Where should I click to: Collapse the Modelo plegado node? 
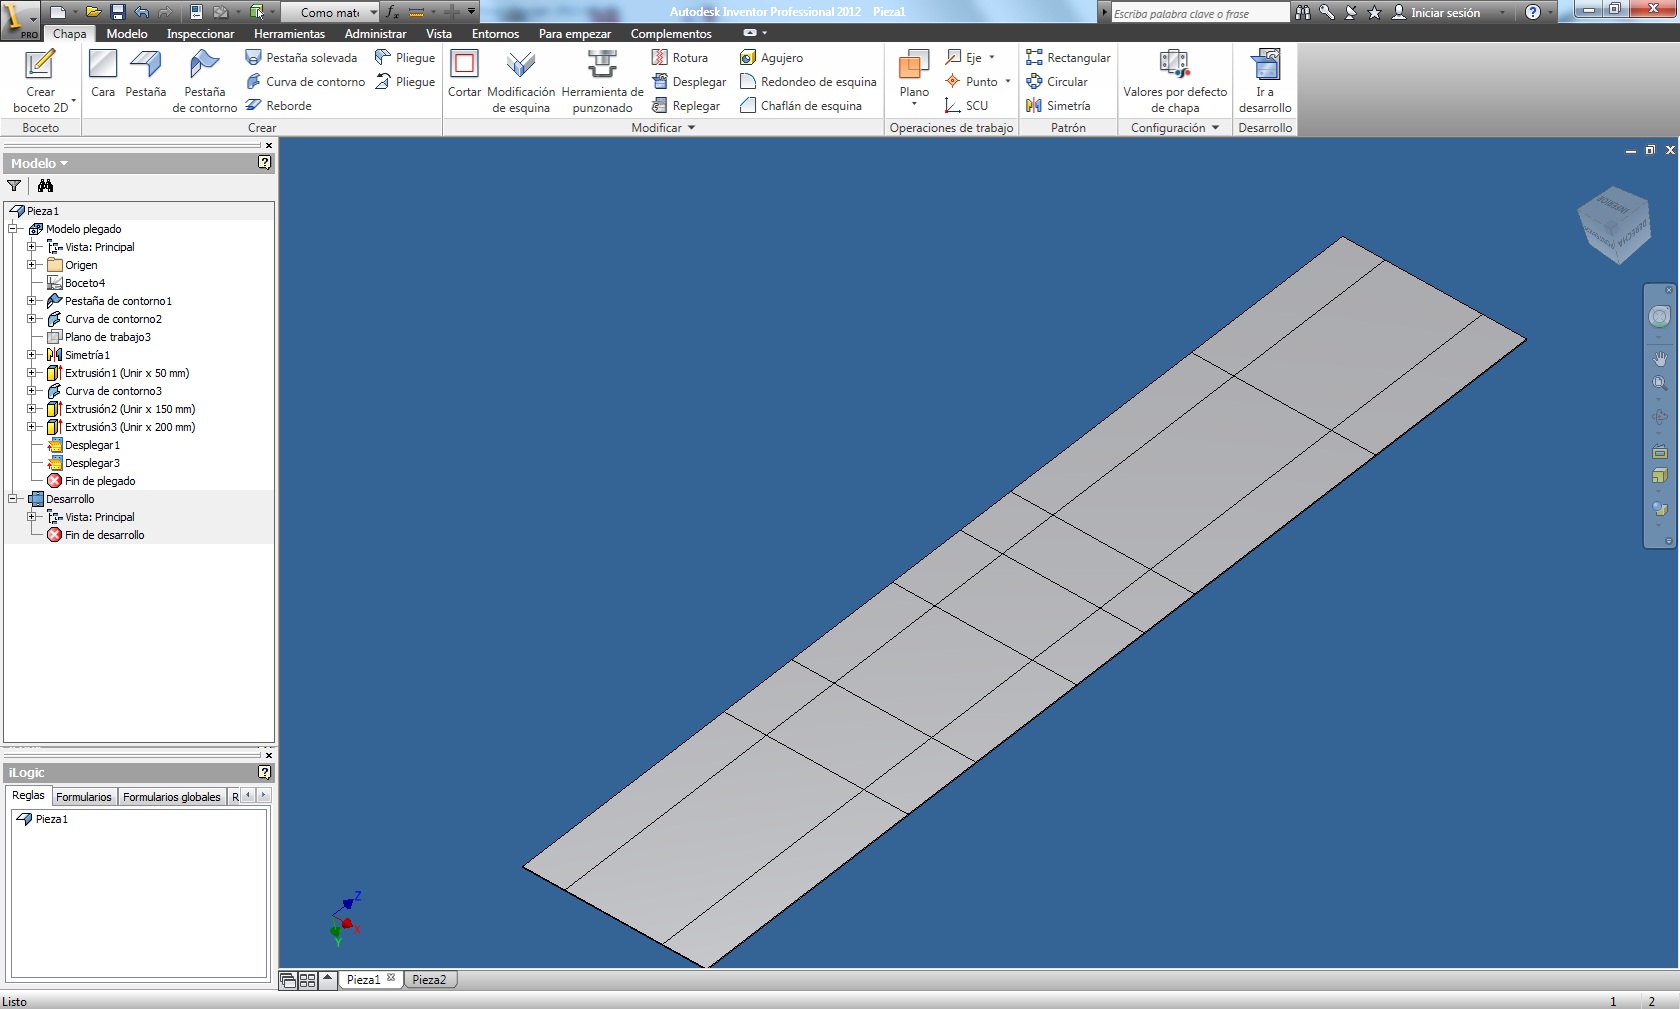point(13,229)
